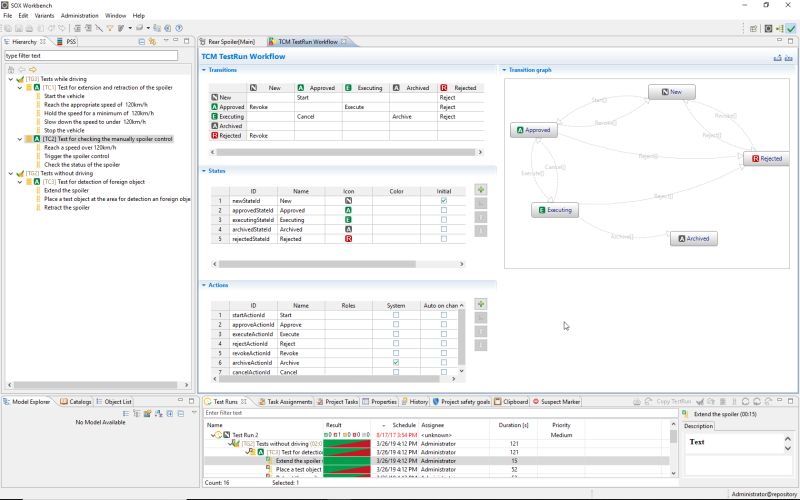Click the diagonal line tool in main toolbar
Image resolution: width=800 pixels, height=500 pixels.
point(99,29)
